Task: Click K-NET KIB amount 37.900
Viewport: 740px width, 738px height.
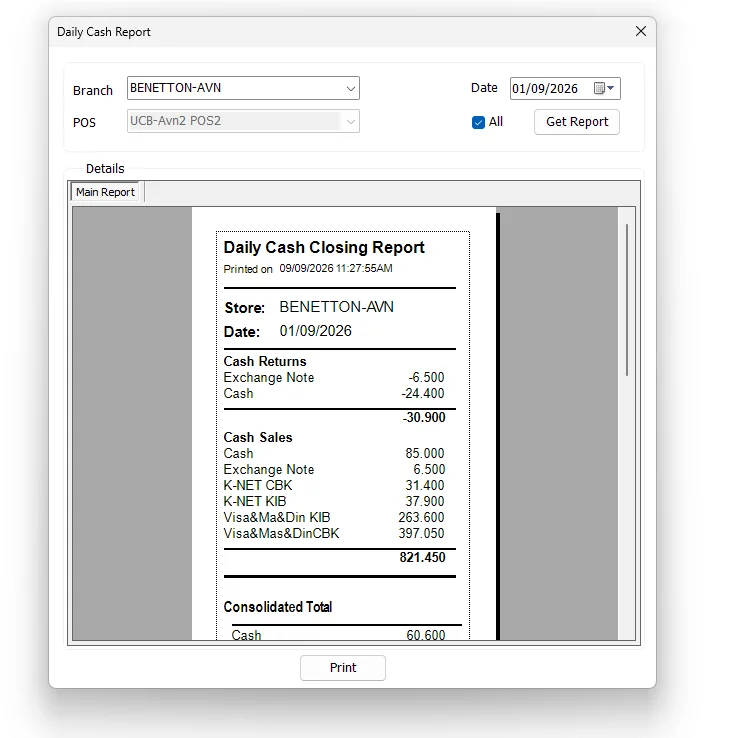Action: [x=425, y=502]
